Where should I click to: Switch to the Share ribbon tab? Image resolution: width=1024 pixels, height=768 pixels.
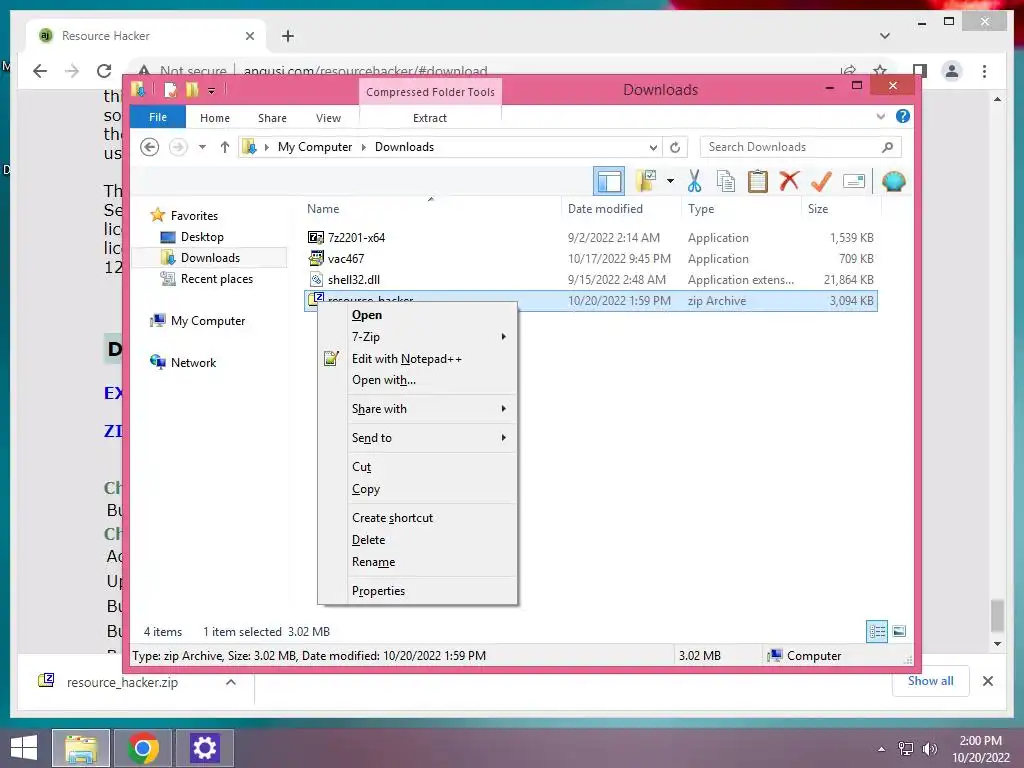(272, 118)
